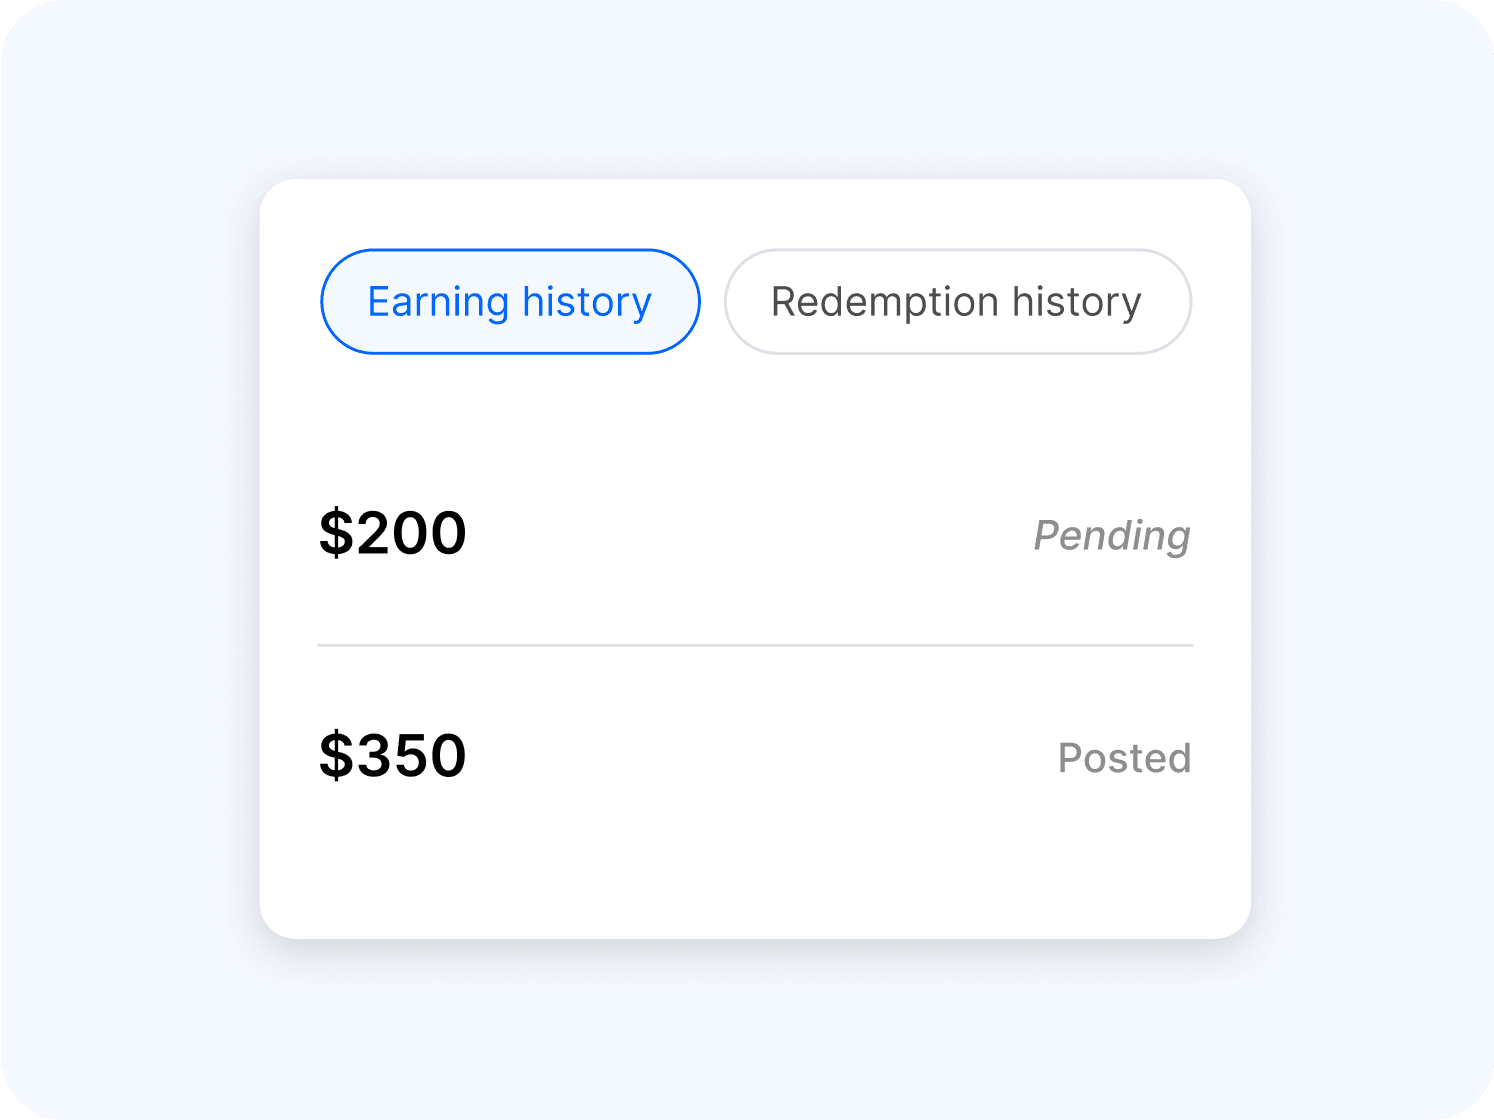Click the word 'history' in the blue pill
The image size is (1494, 1120).
[x=587, y=302]
